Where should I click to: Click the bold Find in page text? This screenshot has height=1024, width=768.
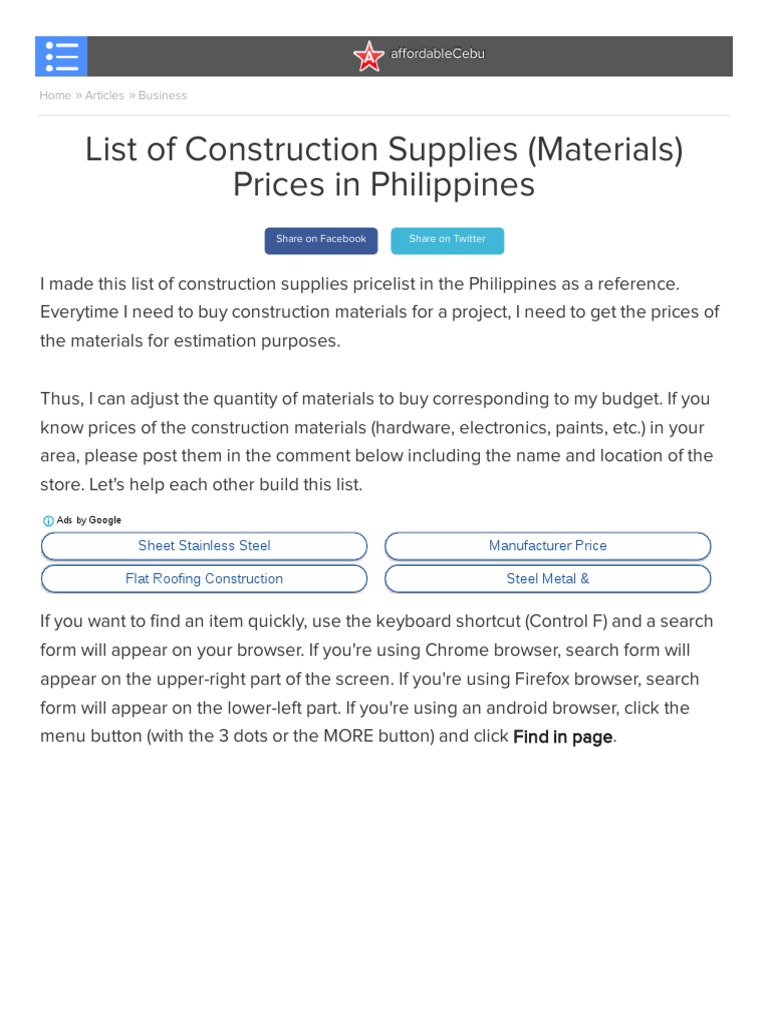[x=562, y=738]
